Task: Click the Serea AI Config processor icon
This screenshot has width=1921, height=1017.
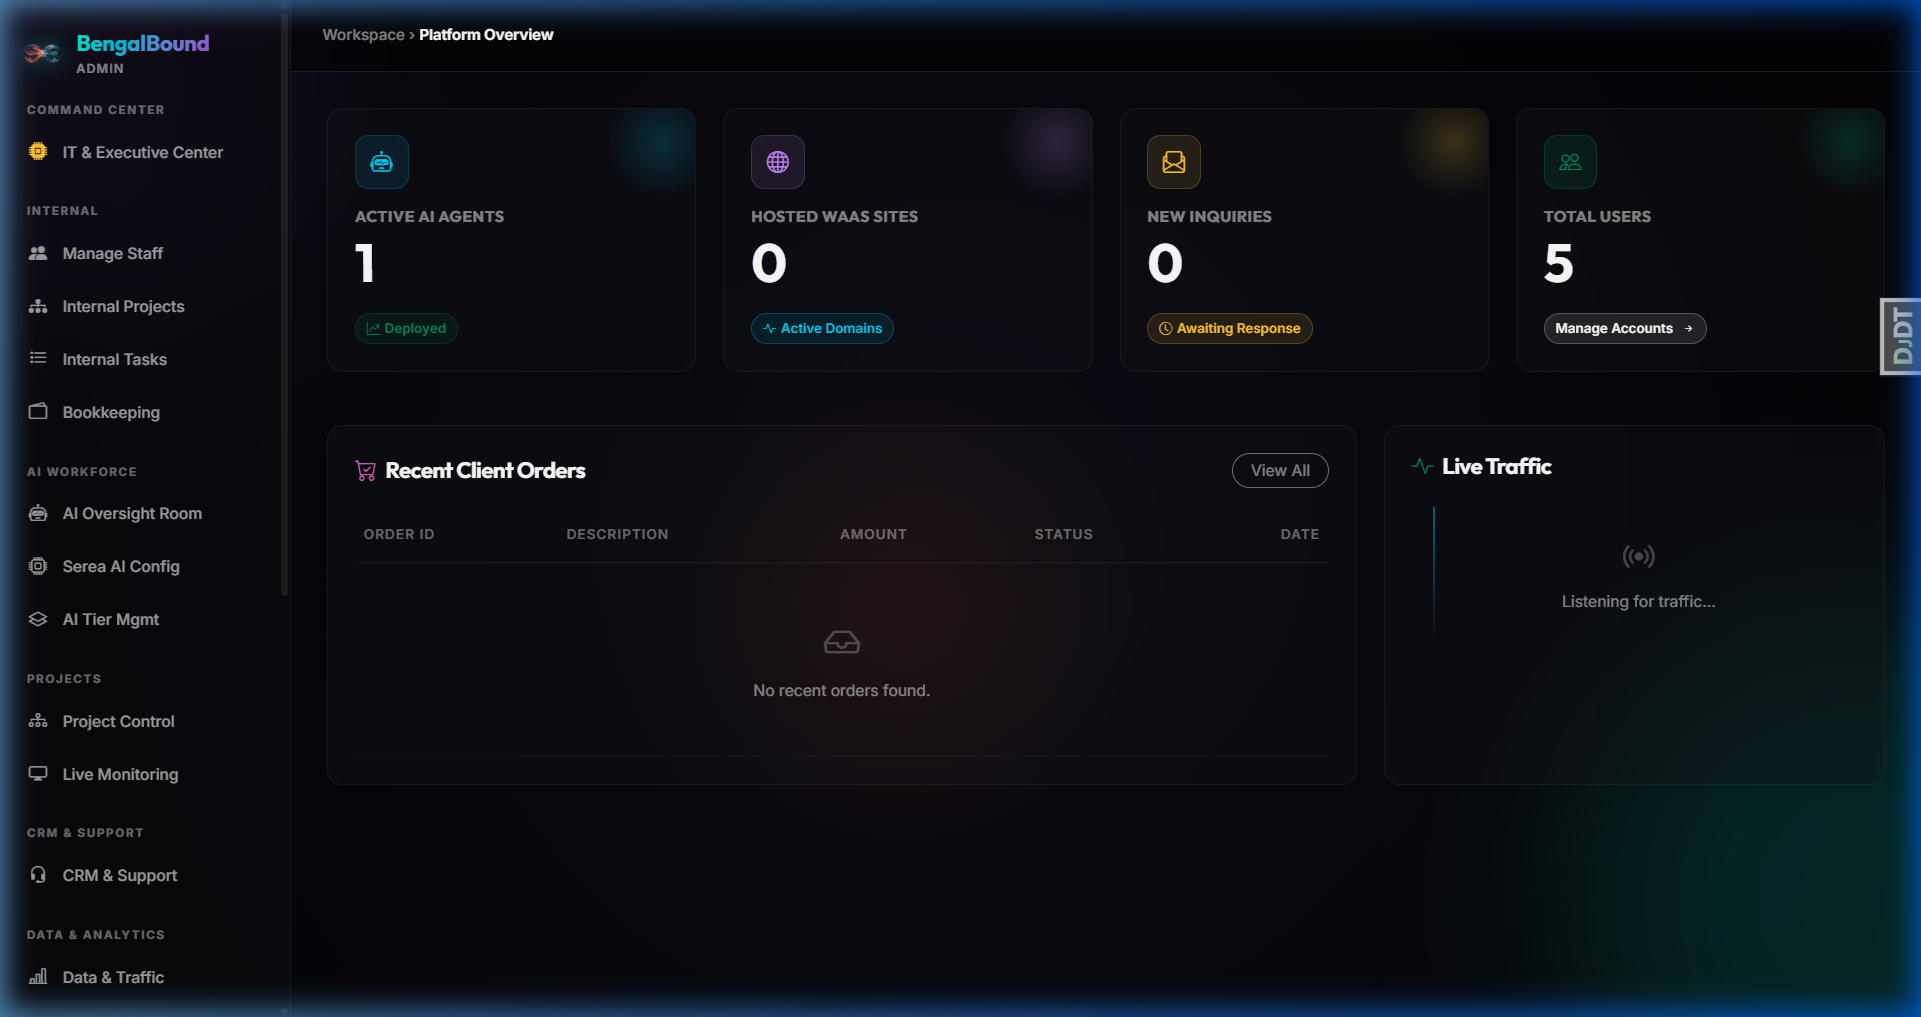Action: (x=38, y=566)
